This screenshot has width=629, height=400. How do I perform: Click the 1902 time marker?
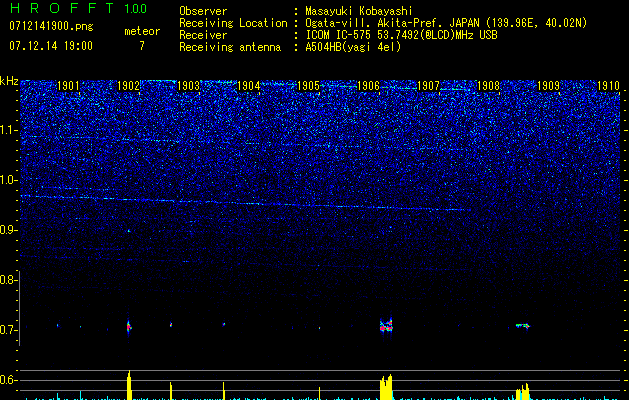(x=128, y=86)
